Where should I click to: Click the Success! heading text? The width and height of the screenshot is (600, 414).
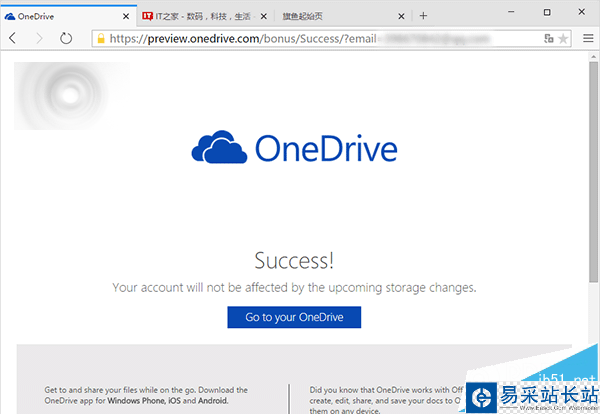click(x=294, y=261)
